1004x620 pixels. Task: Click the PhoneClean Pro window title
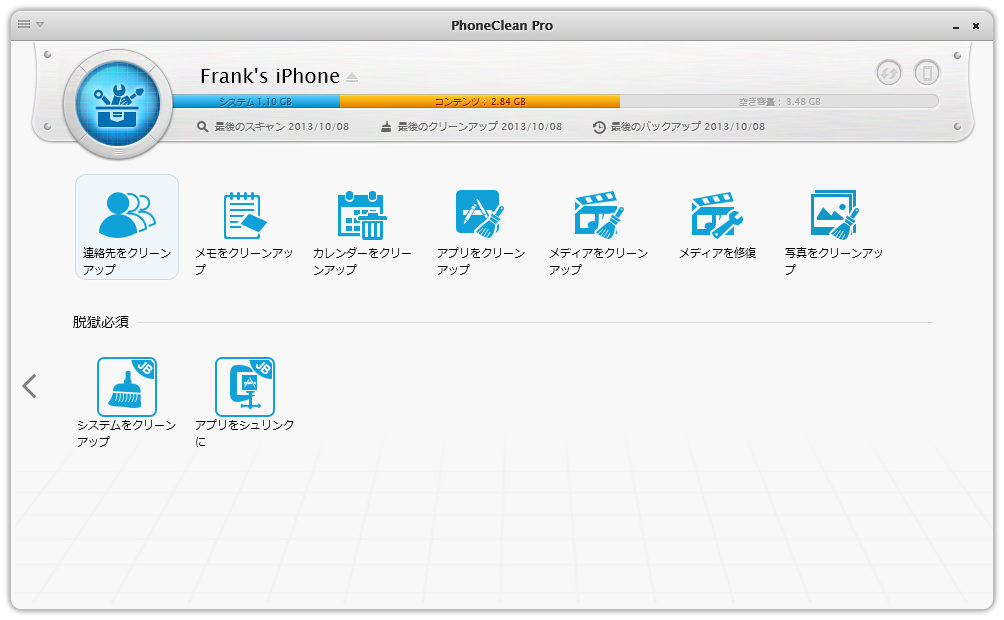[502, 26]
